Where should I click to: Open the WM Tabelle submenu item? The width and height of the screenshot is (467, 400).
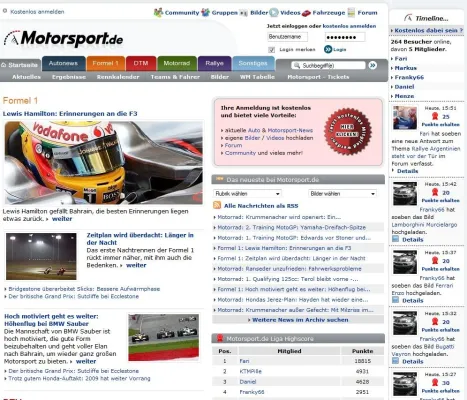point(257,77)
